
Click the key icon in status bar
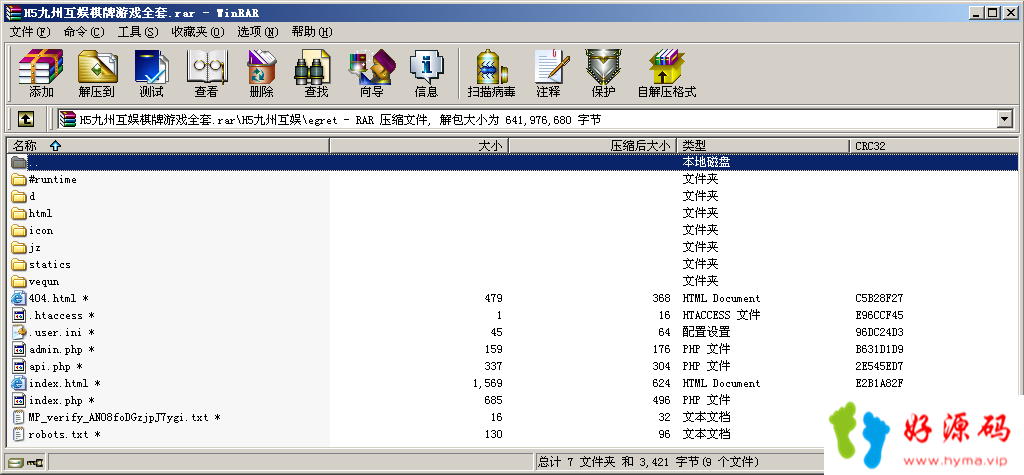click(35, 463)
